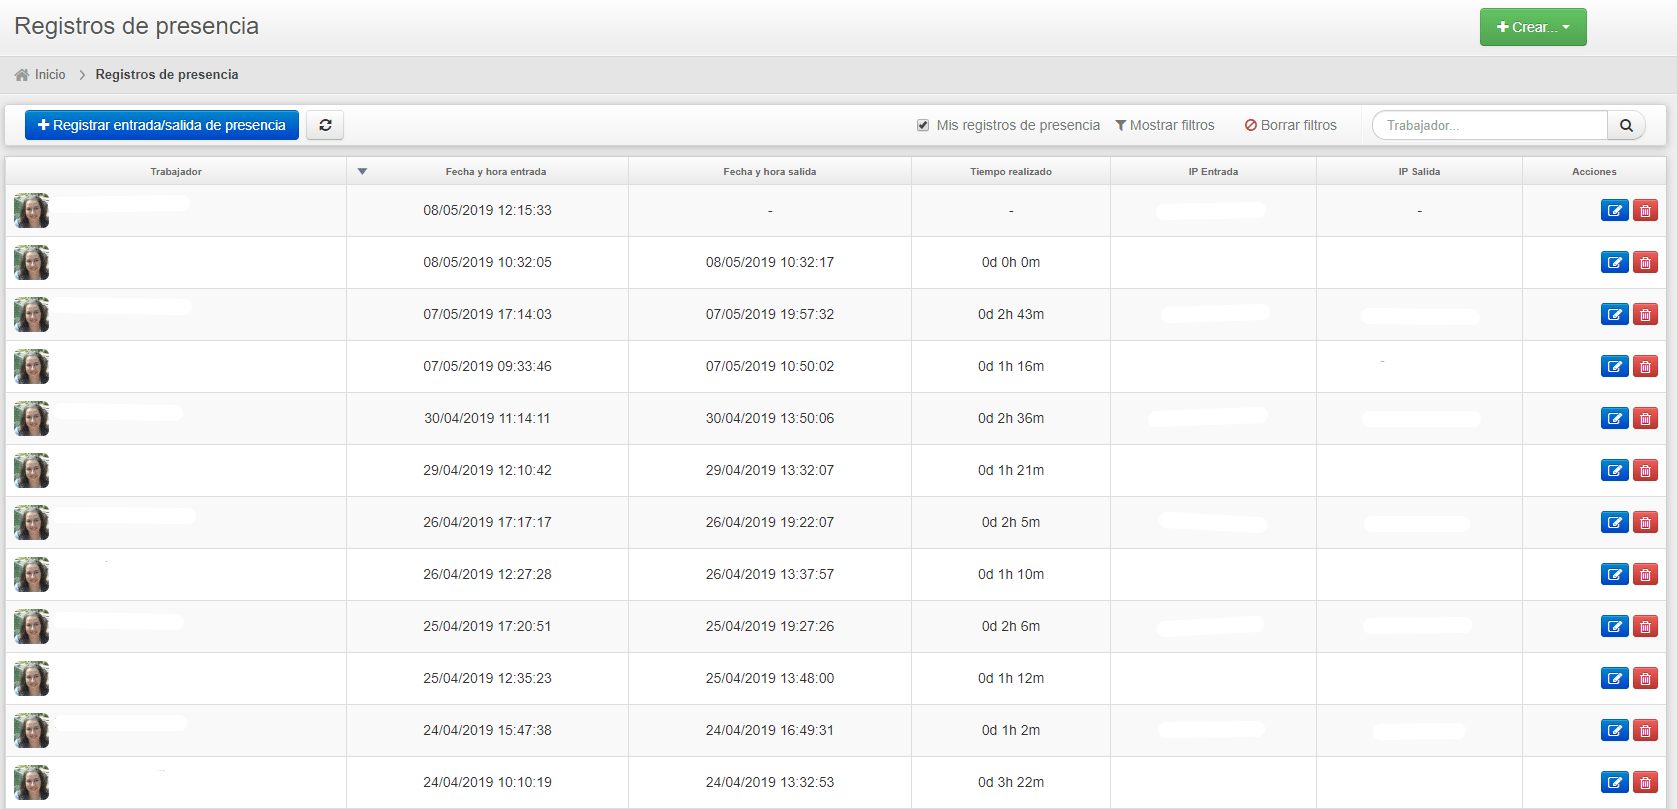Screen dimensions: 1677x809
Task: Select duration cell 0d 0h 0m
Action: pyautogui.click(x=1011, y=262)
